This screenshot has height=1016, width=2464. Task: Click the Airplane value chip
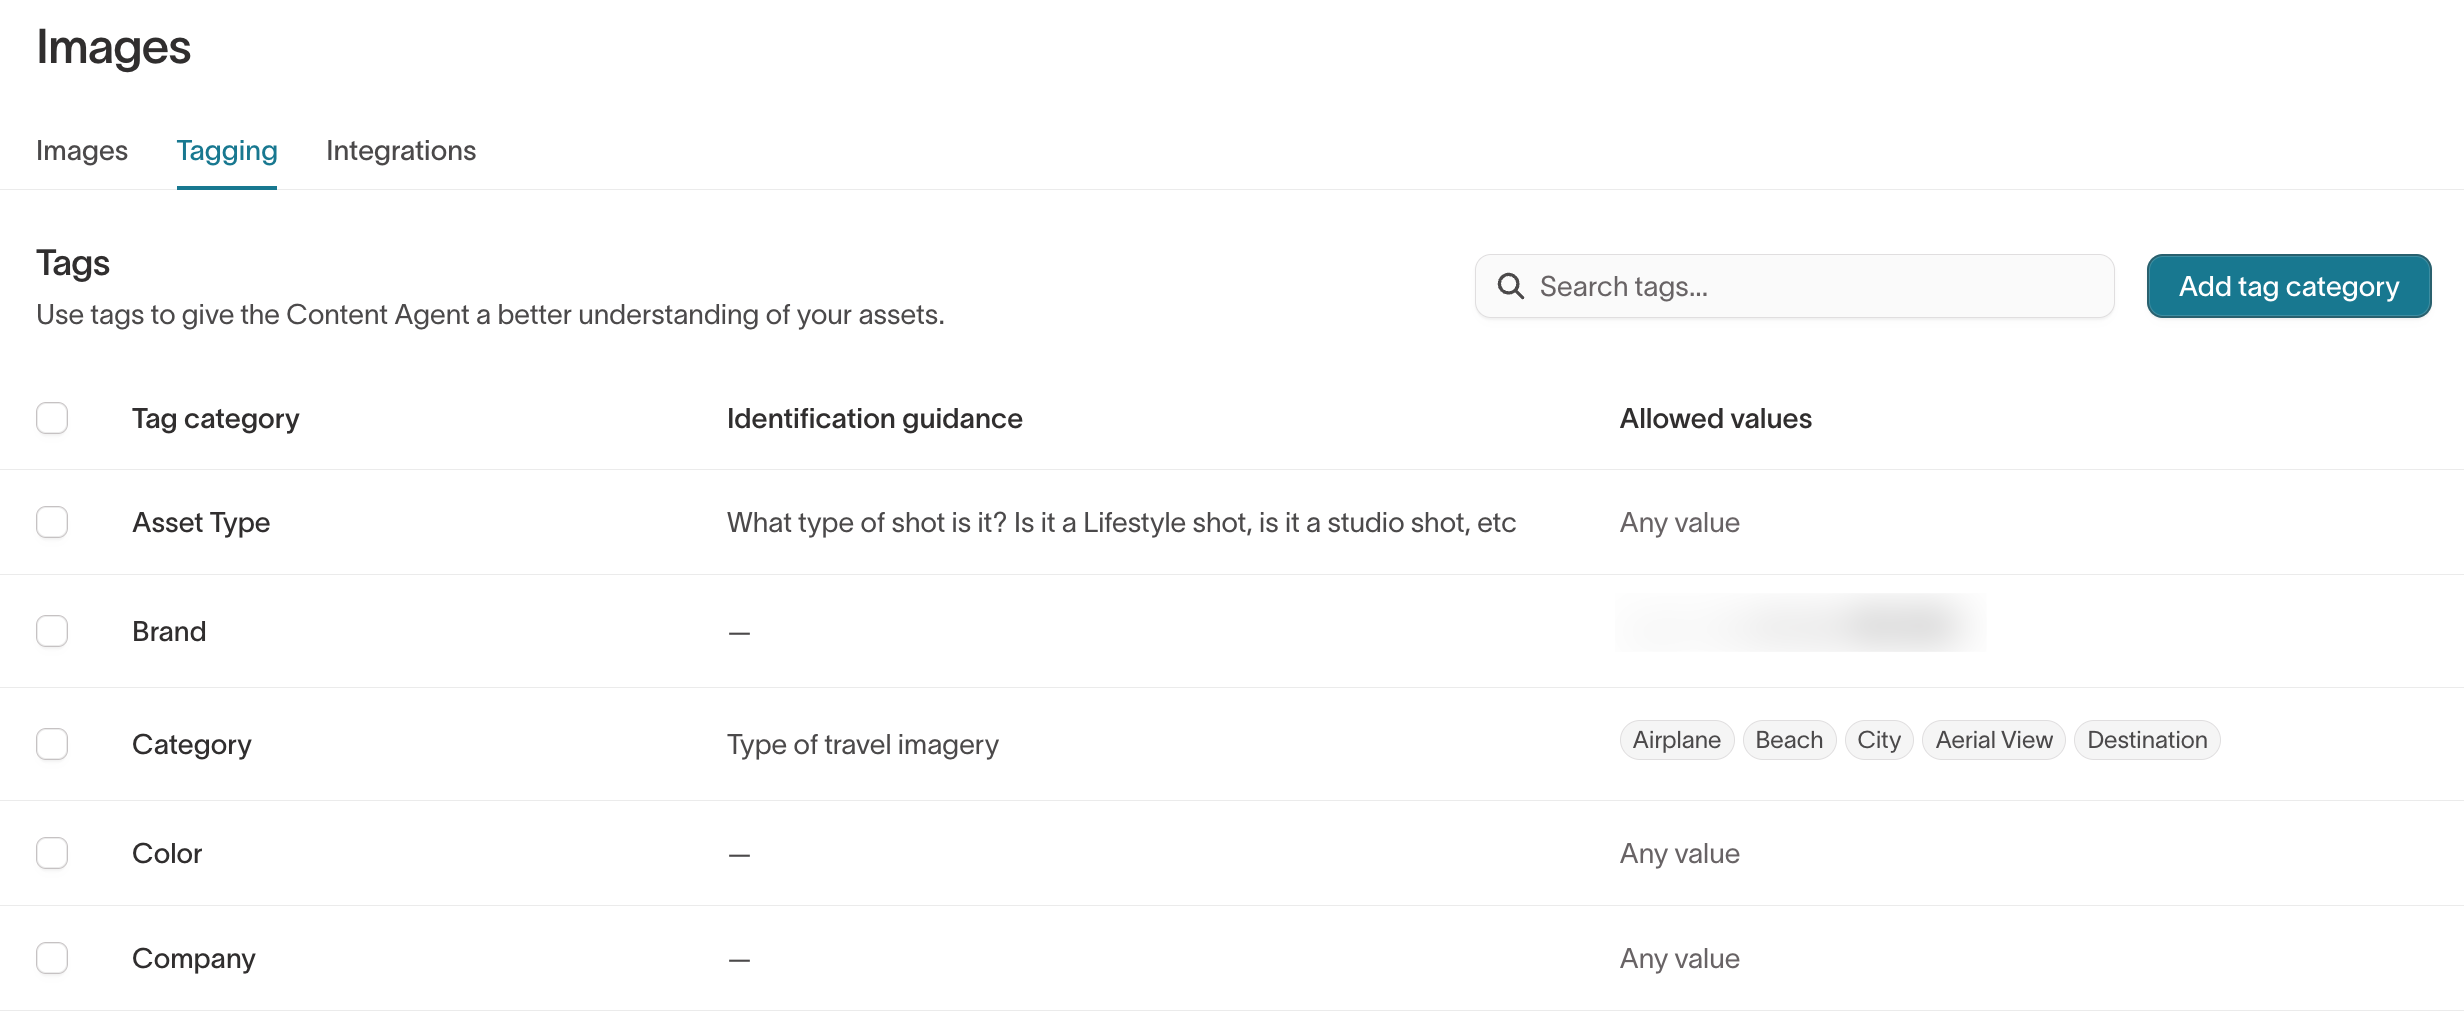point(1677,740)
